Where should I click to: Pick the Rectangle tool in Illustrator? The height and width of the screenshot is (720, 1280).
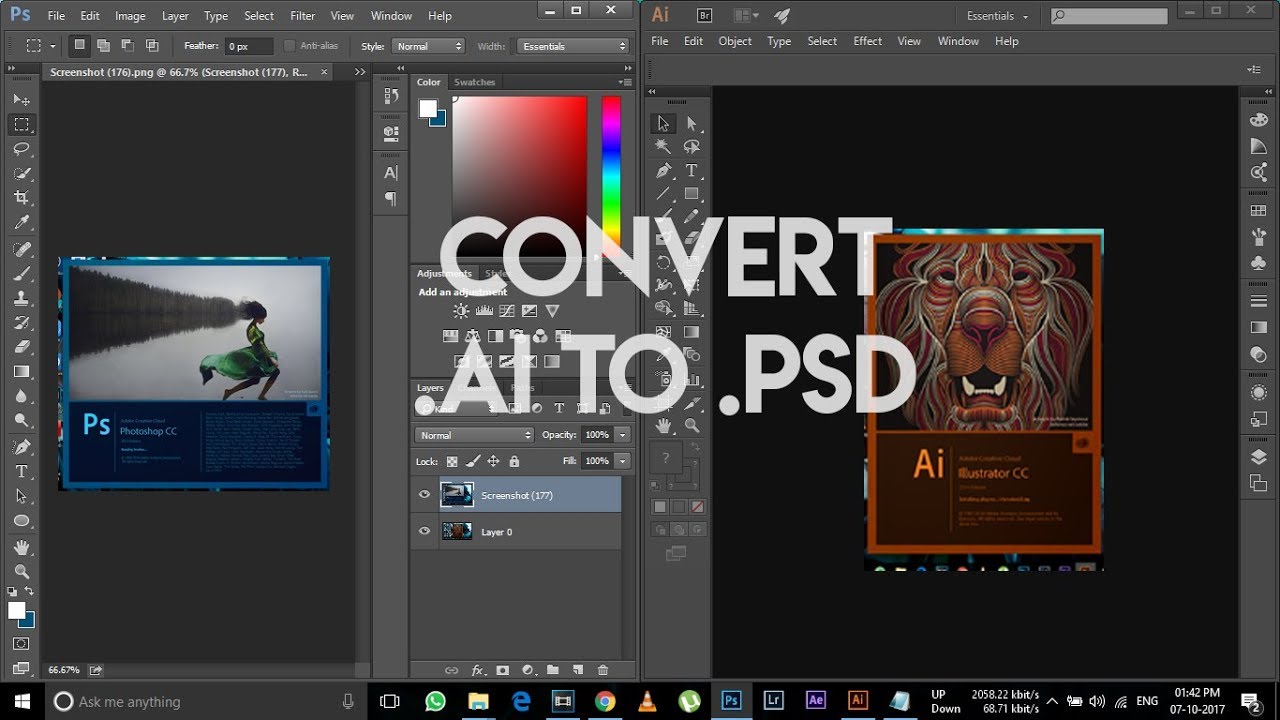(x=691, y=194)
